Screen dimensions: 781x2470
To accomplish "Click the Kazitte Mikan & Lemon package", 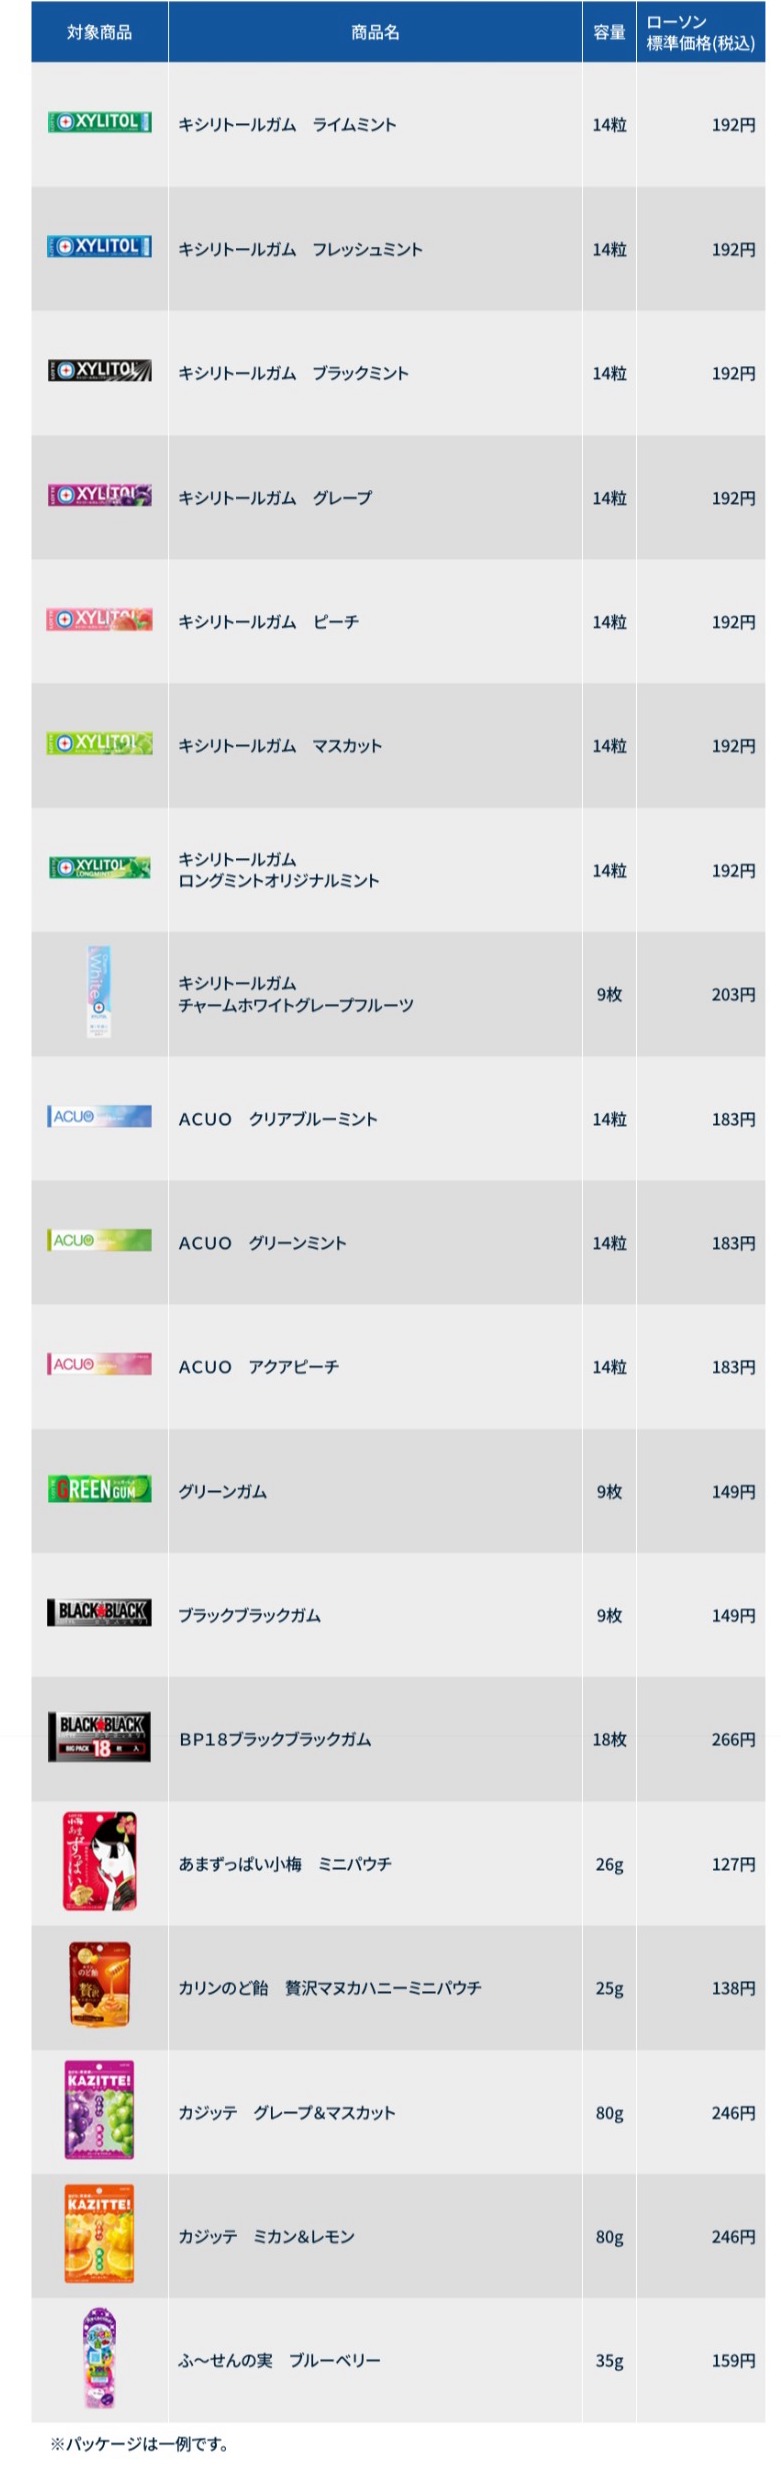I will [x=100, y=2233].
